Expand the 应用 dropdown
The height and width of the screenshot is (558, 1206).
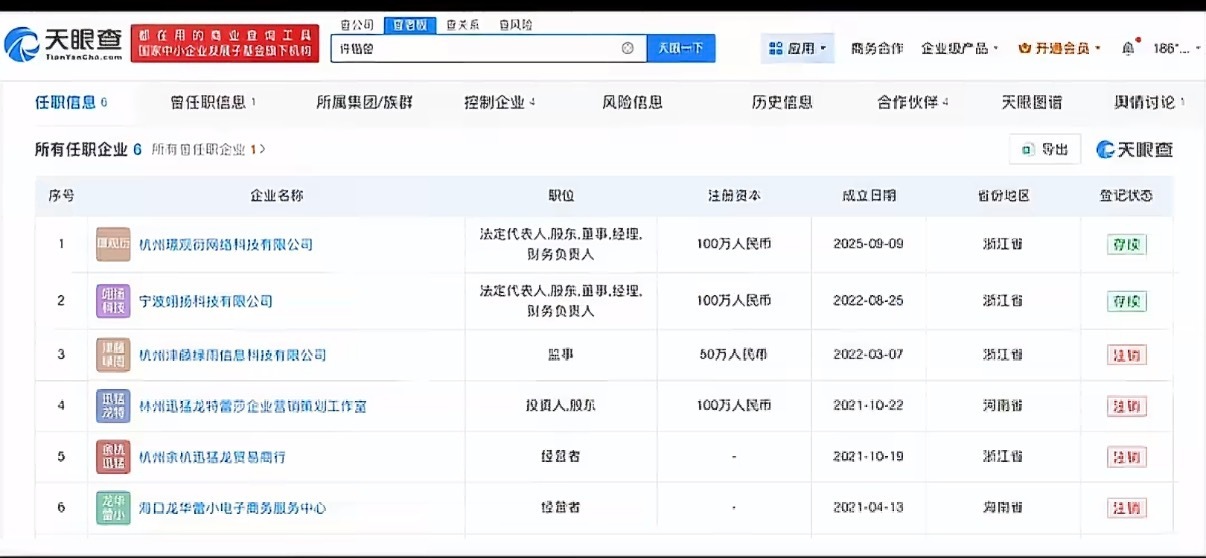(x=798, y=48)
